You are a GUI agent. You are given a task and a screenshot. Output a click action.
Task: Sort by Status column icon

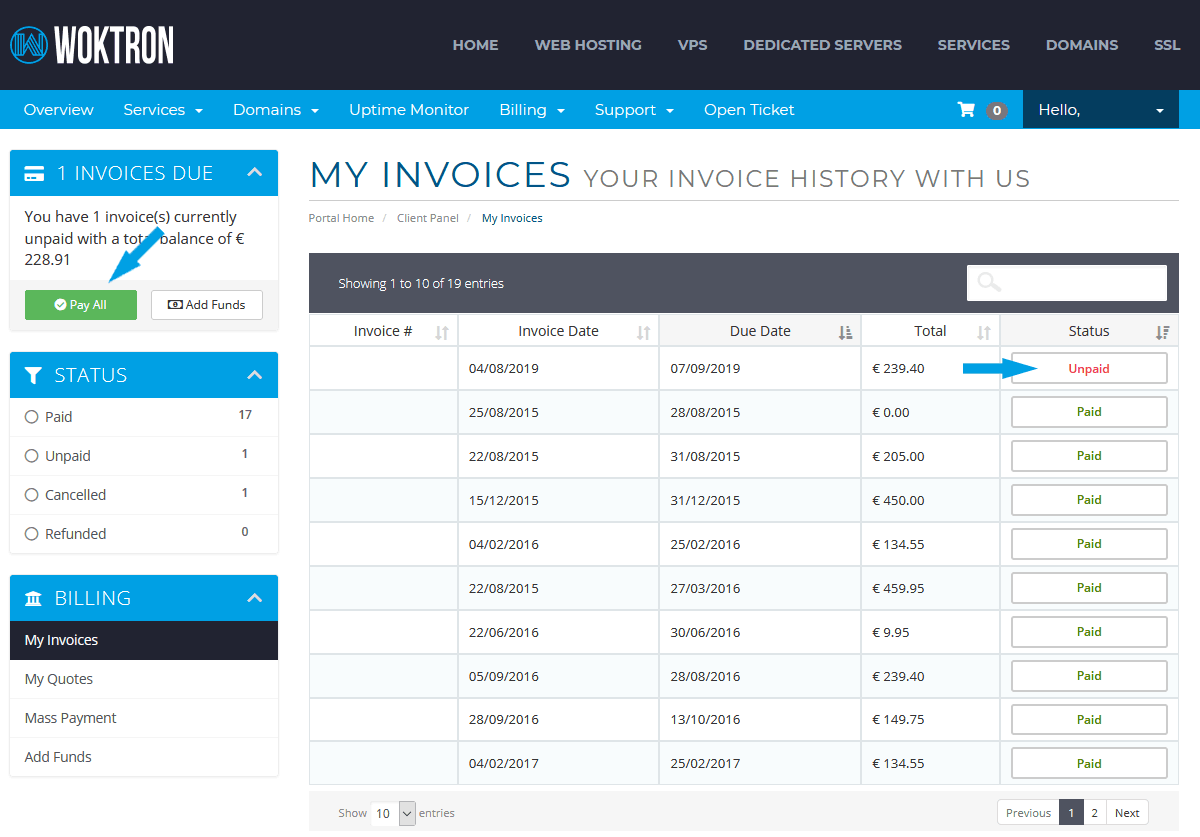click(x=1162, y=332)
